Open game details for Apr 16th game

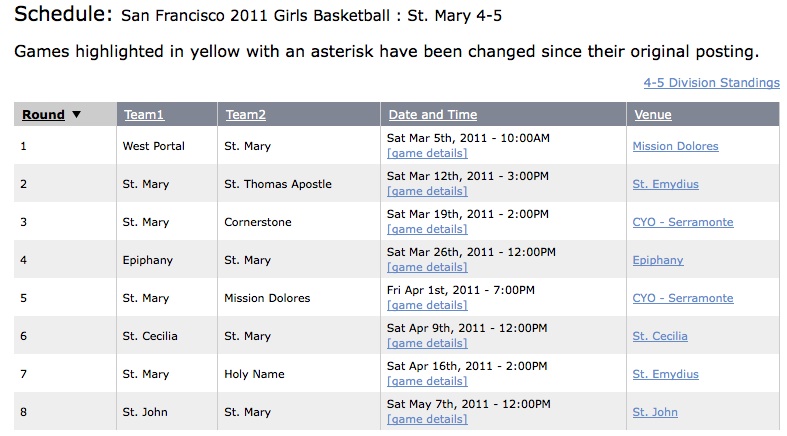point(427,381)
